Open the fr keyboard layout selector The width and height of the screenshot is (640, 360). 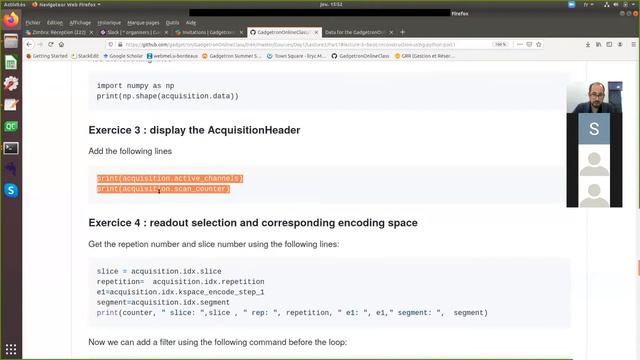point(588,4)
